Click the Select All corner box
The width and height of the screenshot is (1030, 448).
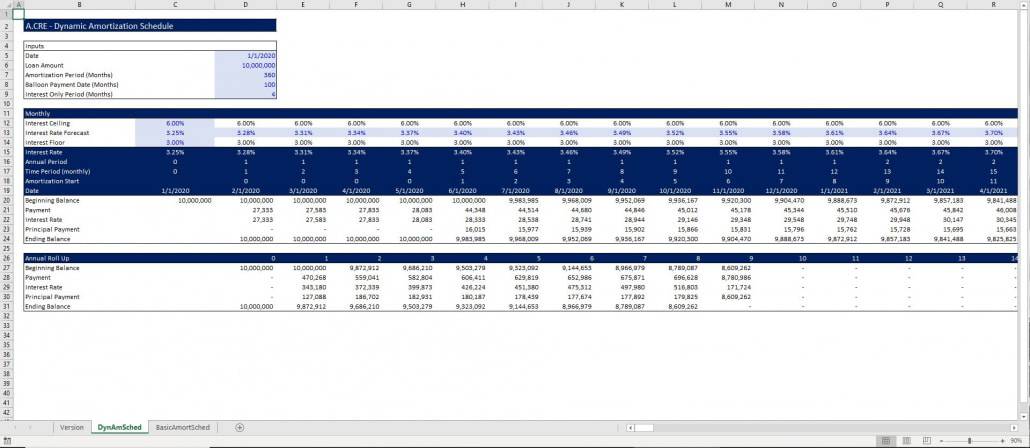(x=6, y=5)
